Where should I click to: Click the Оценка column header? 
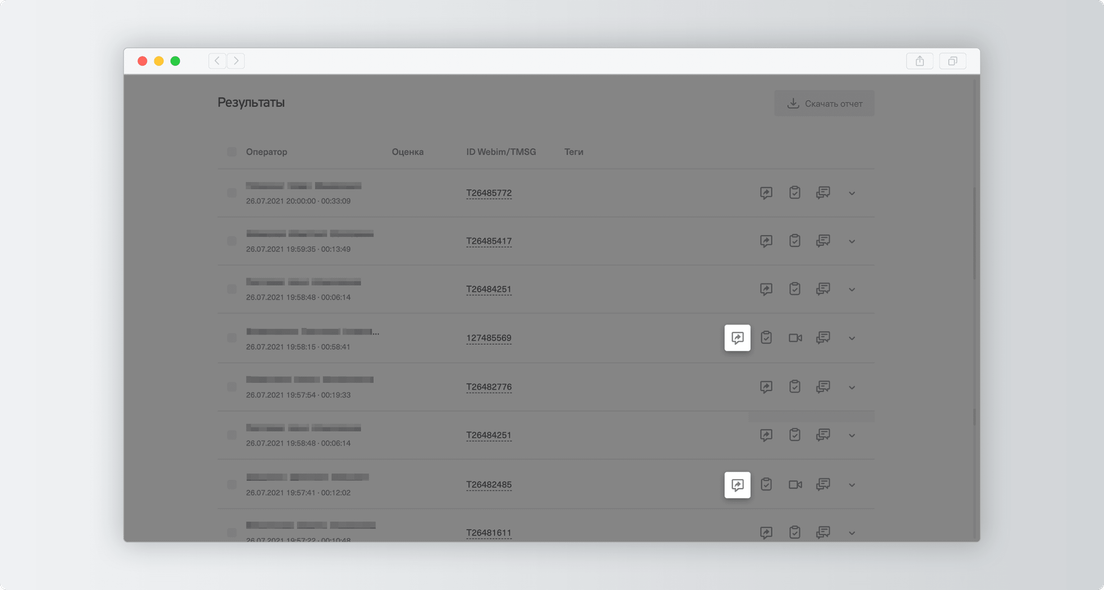tap(408, 151)
